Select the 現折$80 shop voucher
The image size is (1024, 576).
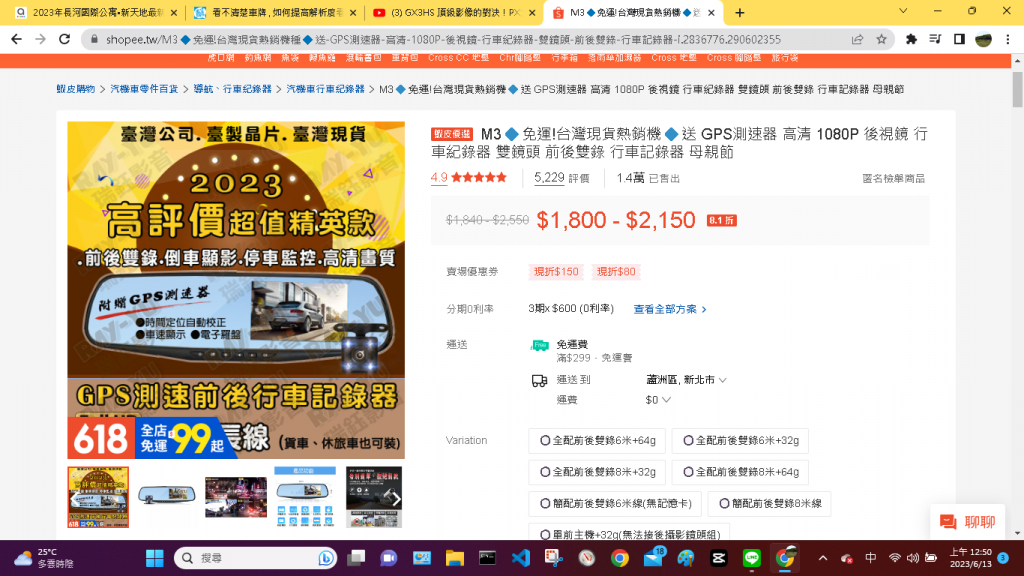[x=616, y=272]
